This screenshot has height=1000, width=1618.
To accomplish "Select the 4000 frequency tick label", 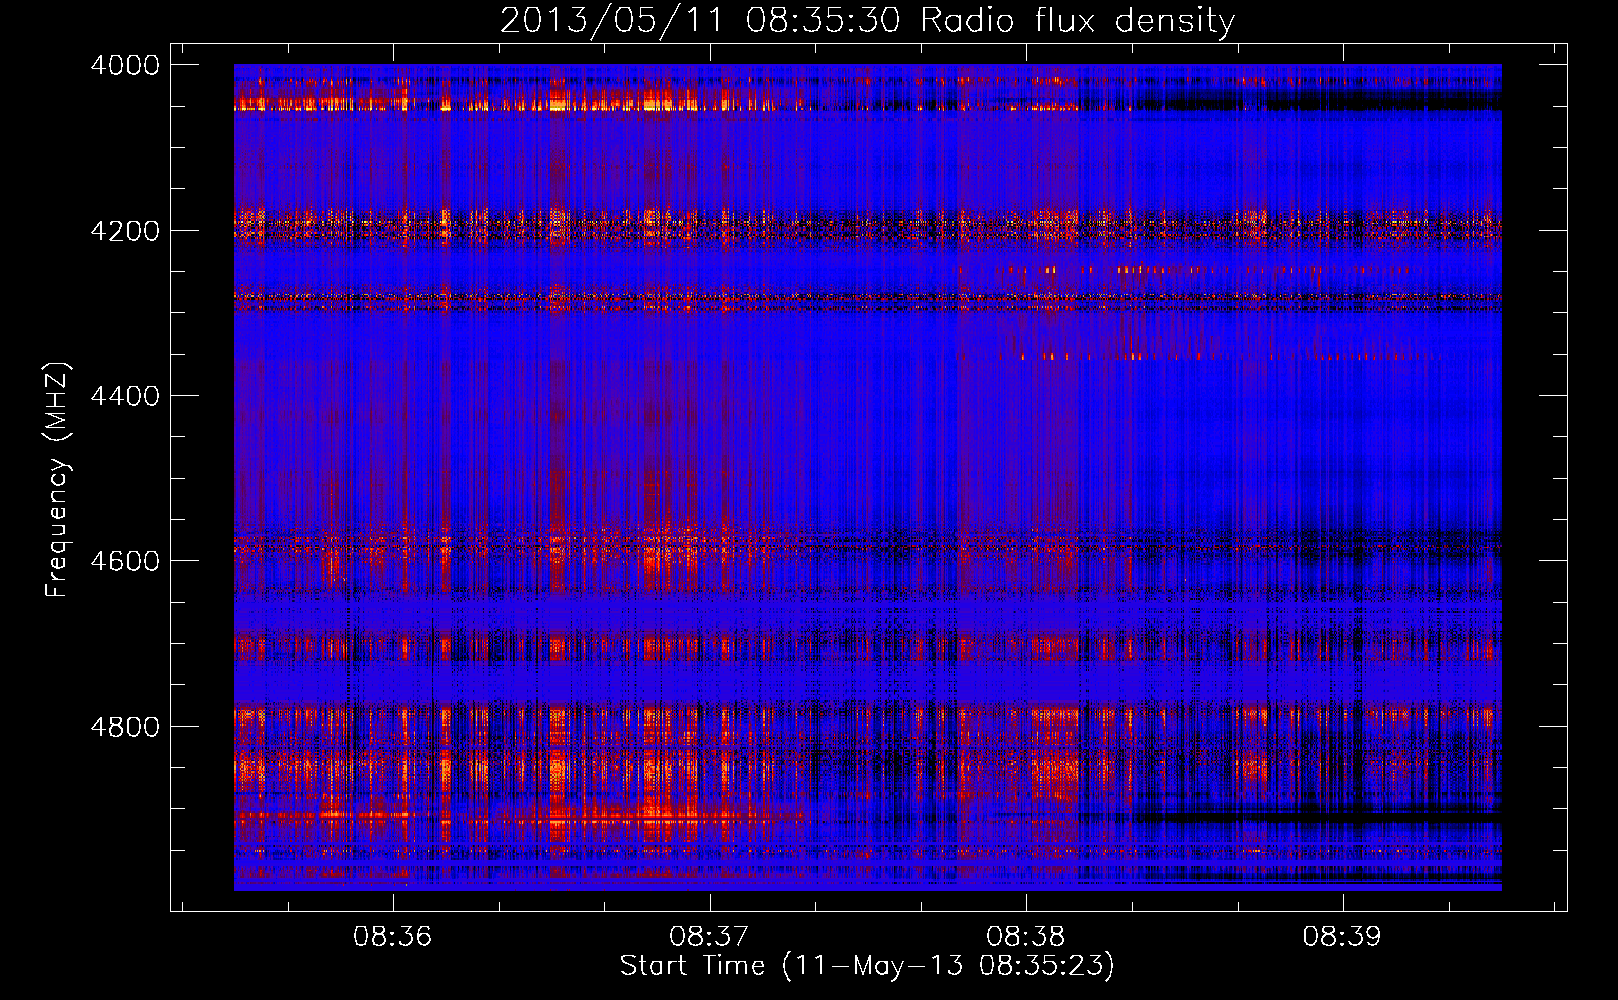I will pos(125,65).
